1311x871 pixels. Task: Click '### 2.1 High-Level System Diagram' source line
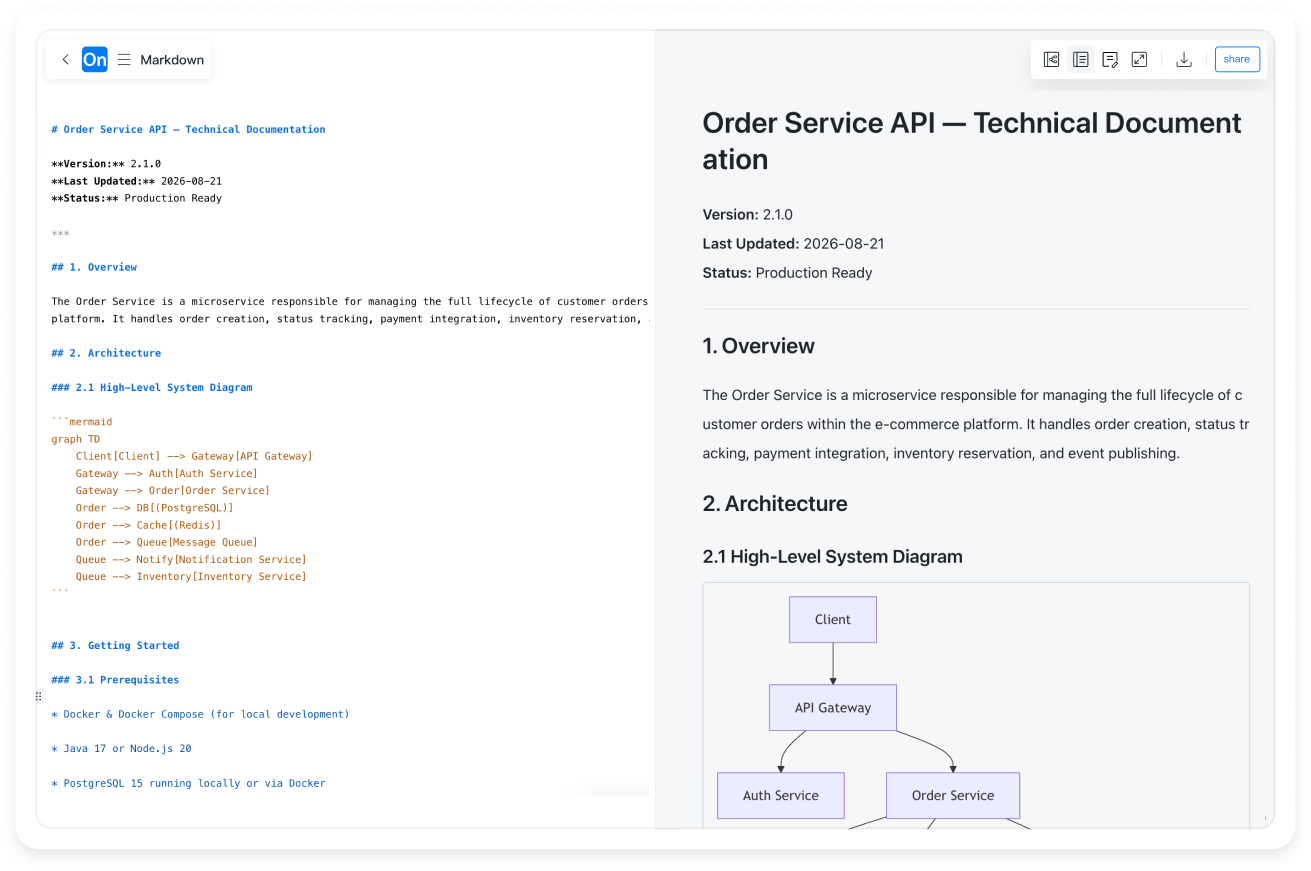pyautogui.click(x=152, y=388)
